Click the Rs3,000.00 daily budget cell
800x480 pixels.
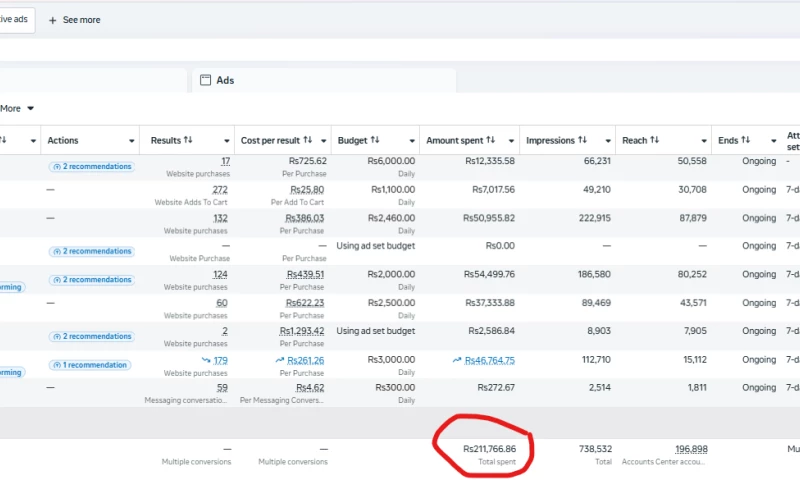(391, 360)
